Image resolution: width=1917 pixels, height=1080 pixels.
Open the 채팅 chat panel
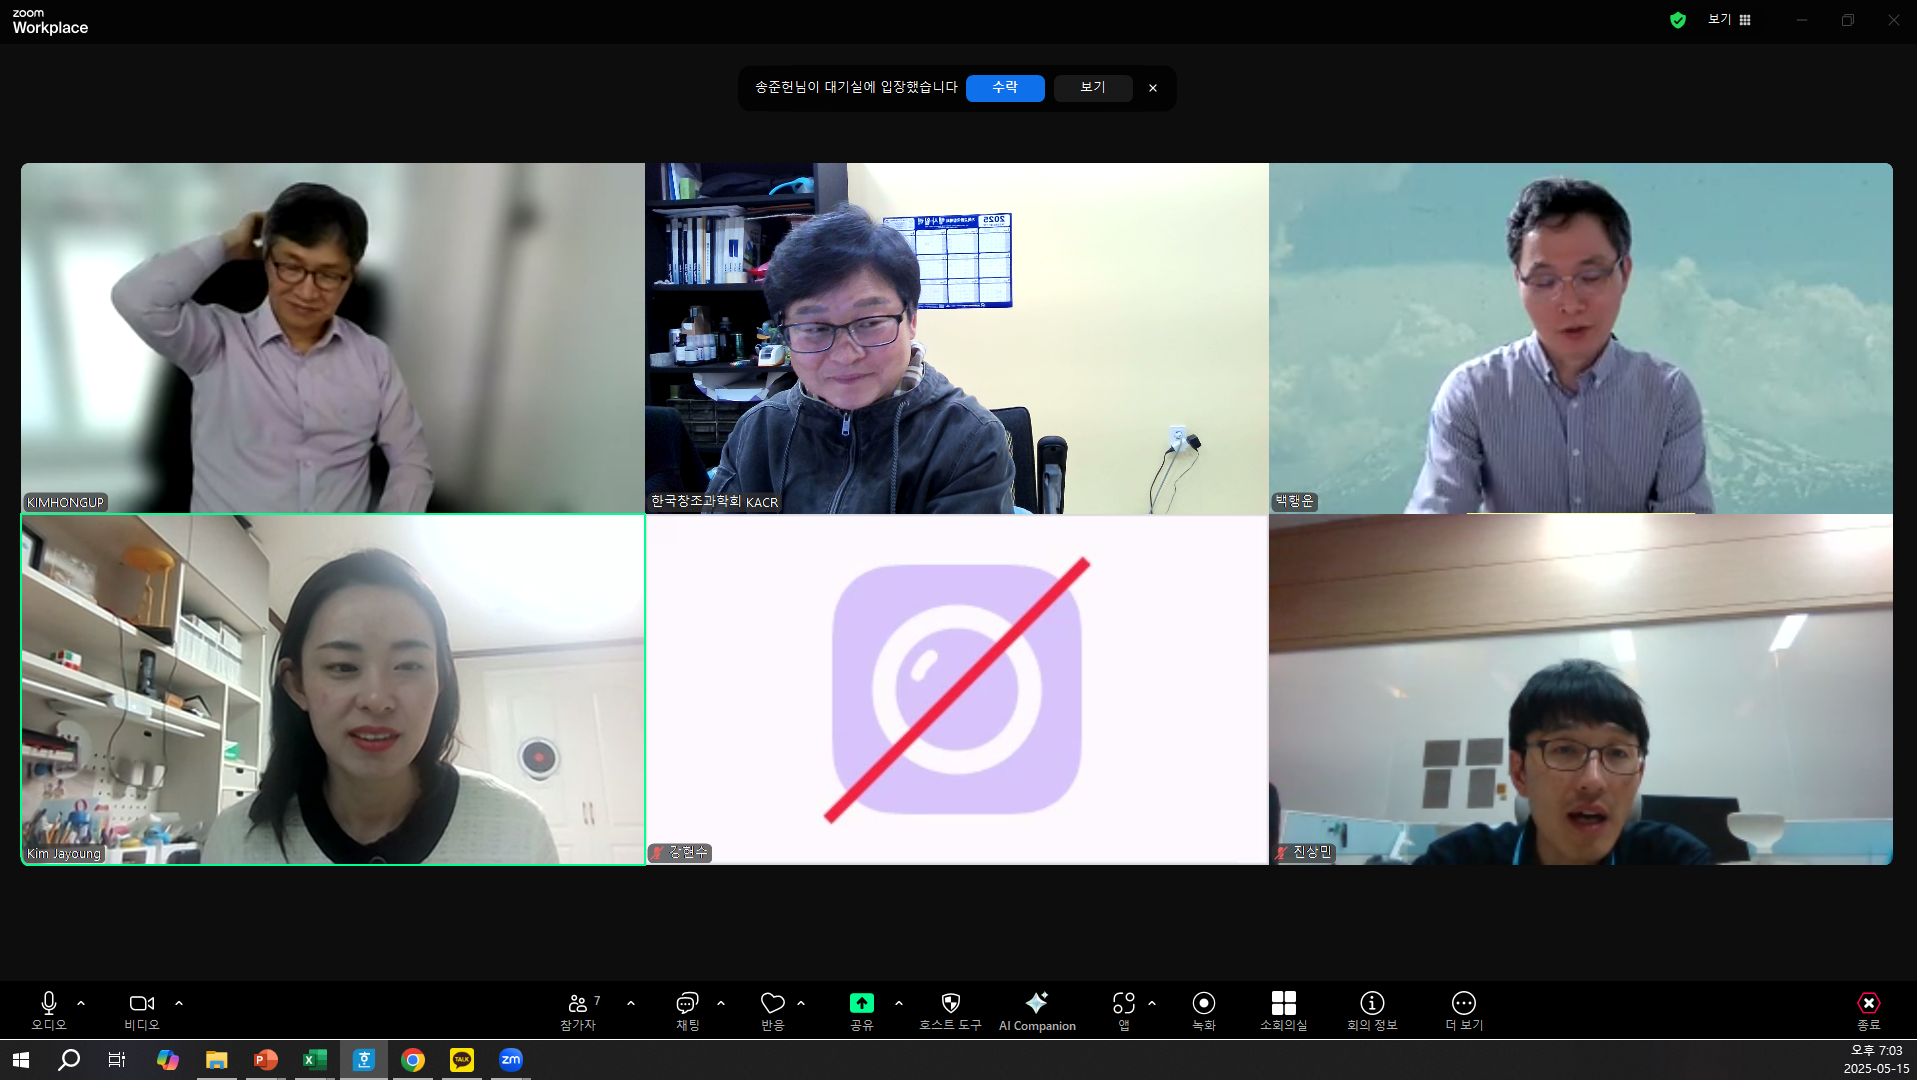click(688, 1010)
